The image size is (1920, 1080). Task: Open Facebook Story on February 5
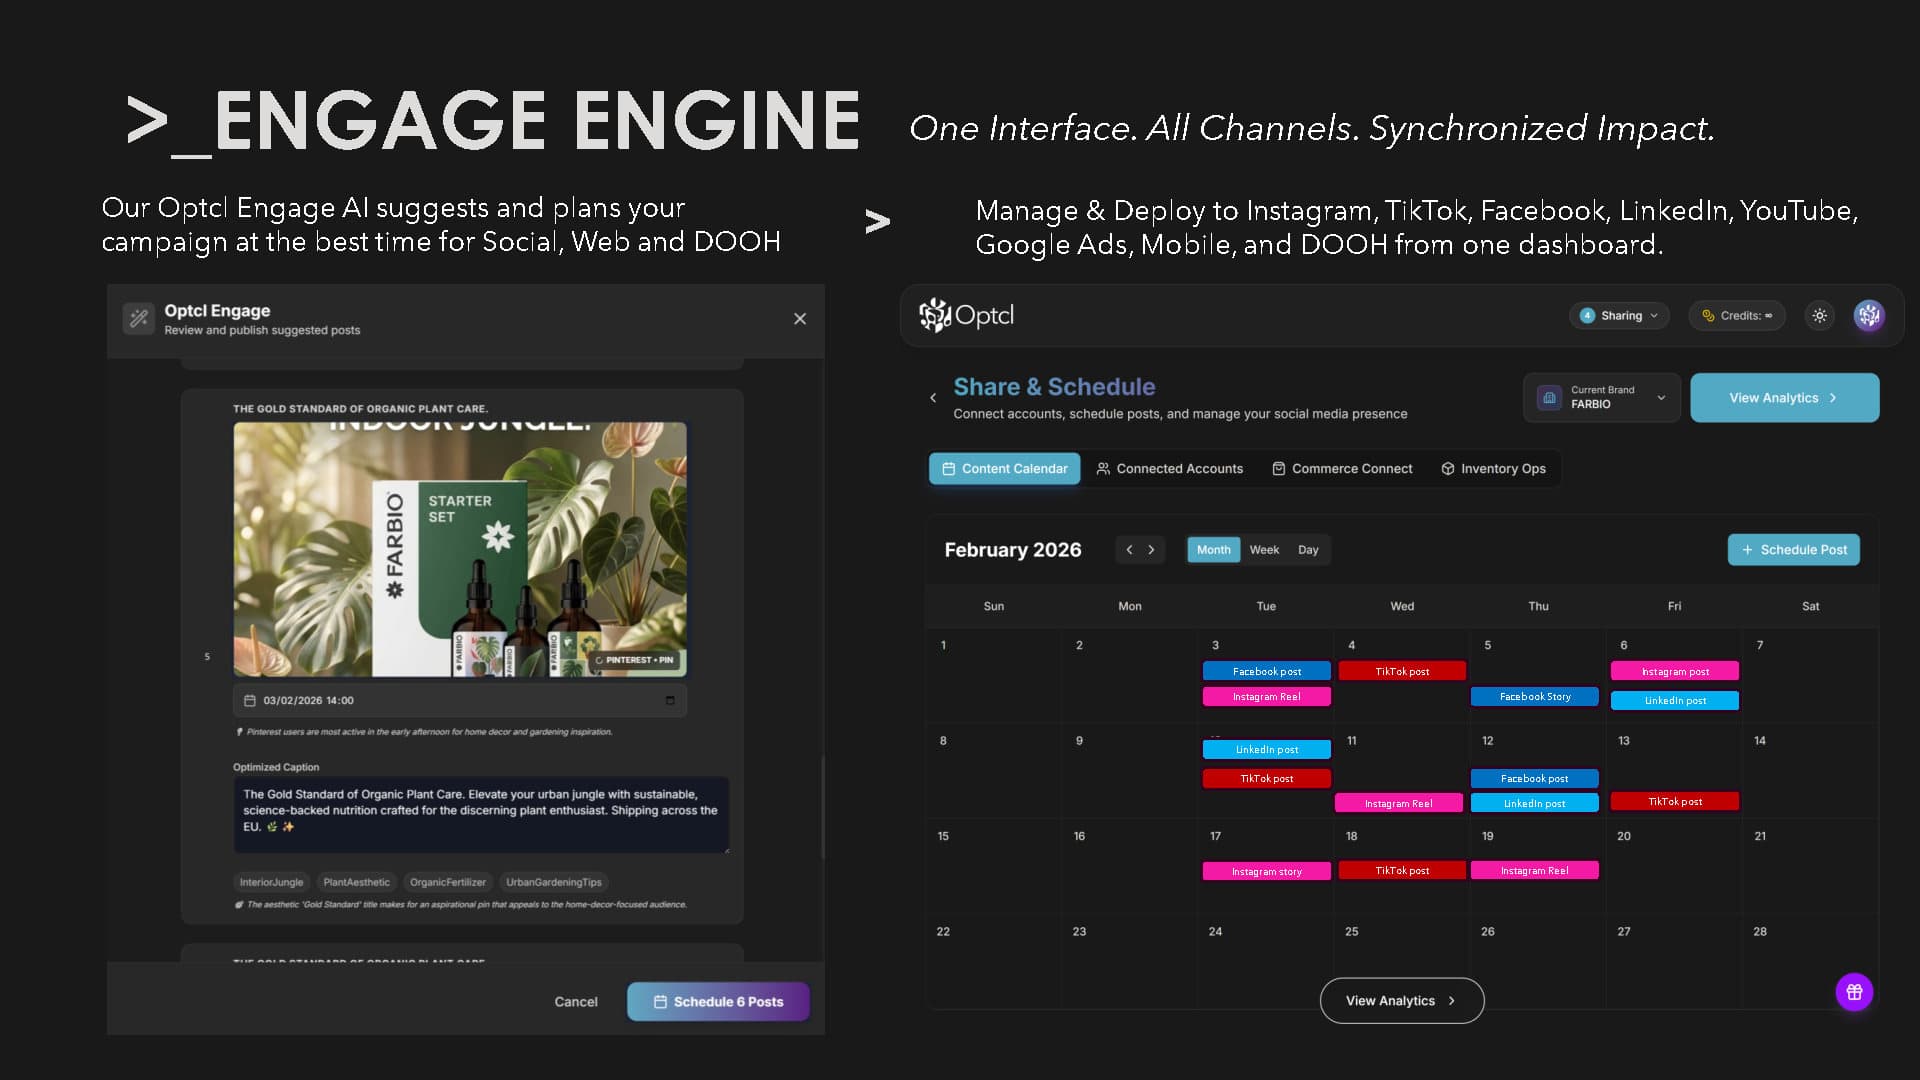(1535, 697)
